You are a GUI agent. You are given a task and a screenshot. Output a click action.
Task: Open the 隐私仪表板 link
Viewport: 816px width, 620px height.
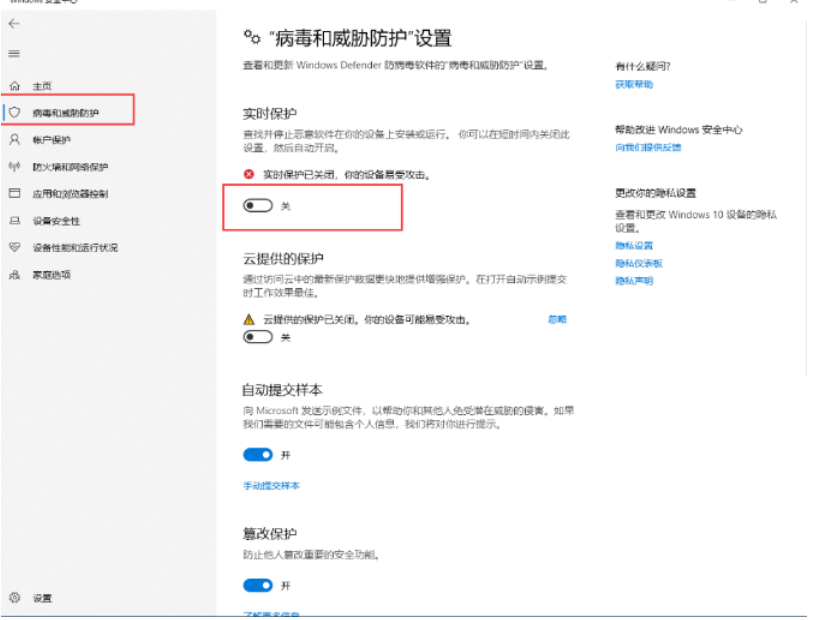[x=639, y=263]
